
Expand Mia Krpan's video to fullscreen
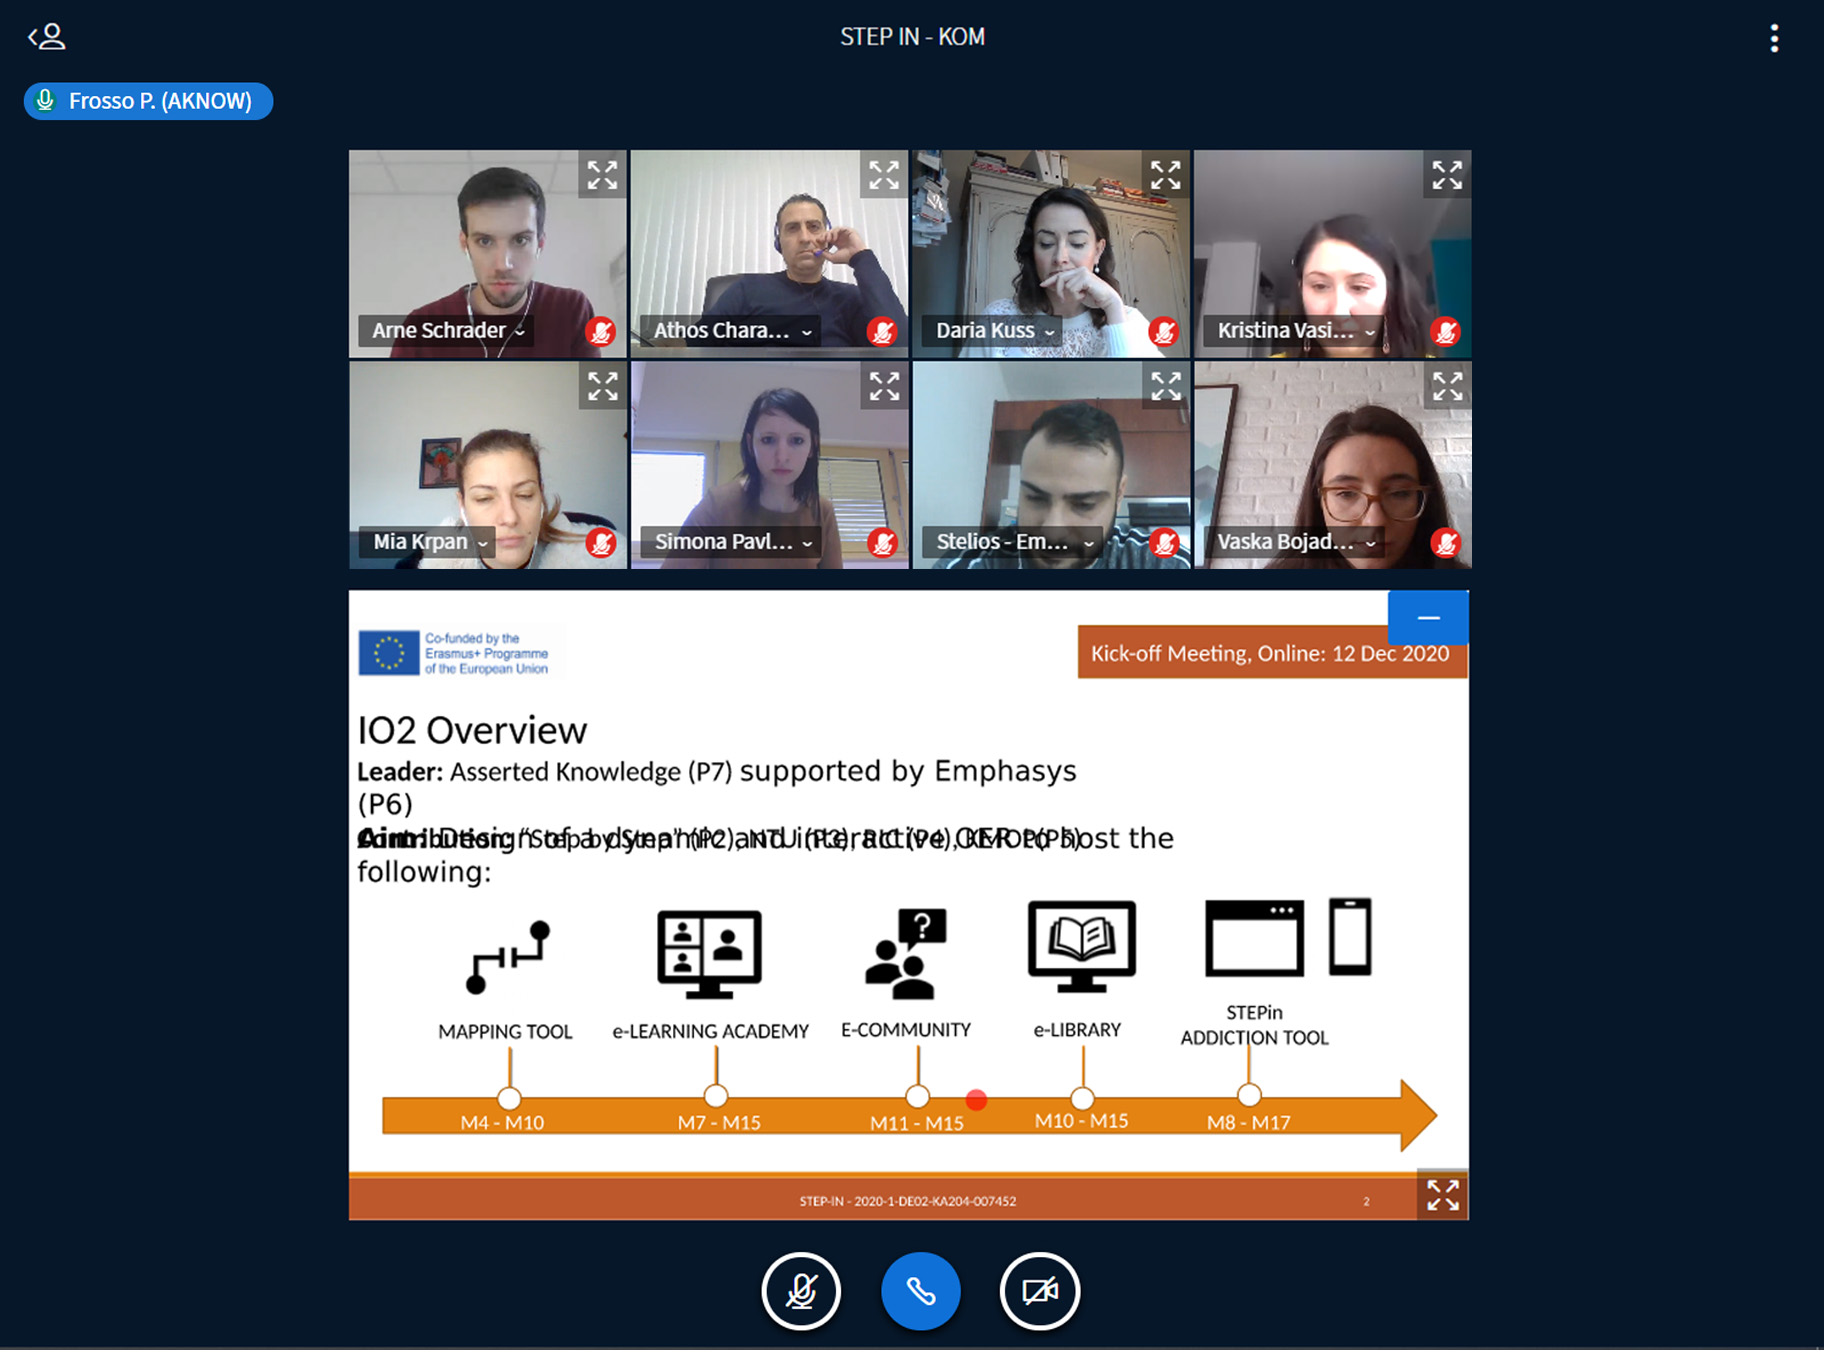click(x=602, y=386)
